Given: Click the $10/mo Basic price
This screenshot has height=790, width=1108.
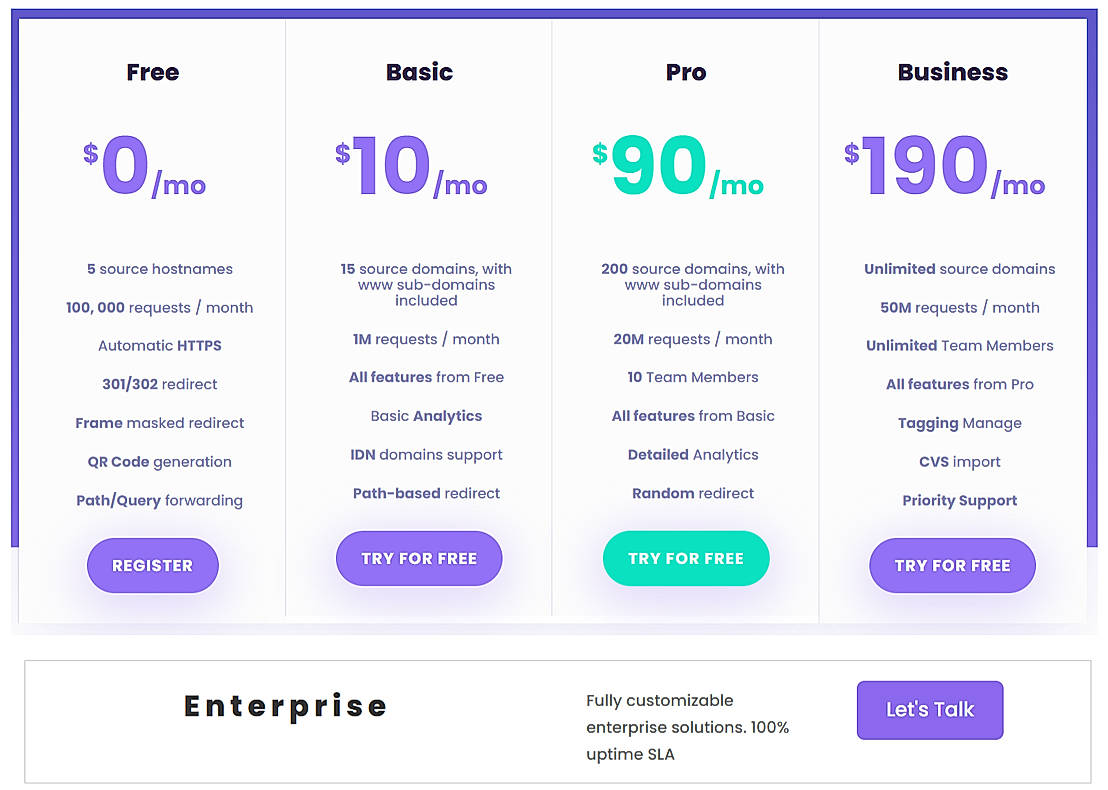Looking at the screenshot, I should point(411,167).
